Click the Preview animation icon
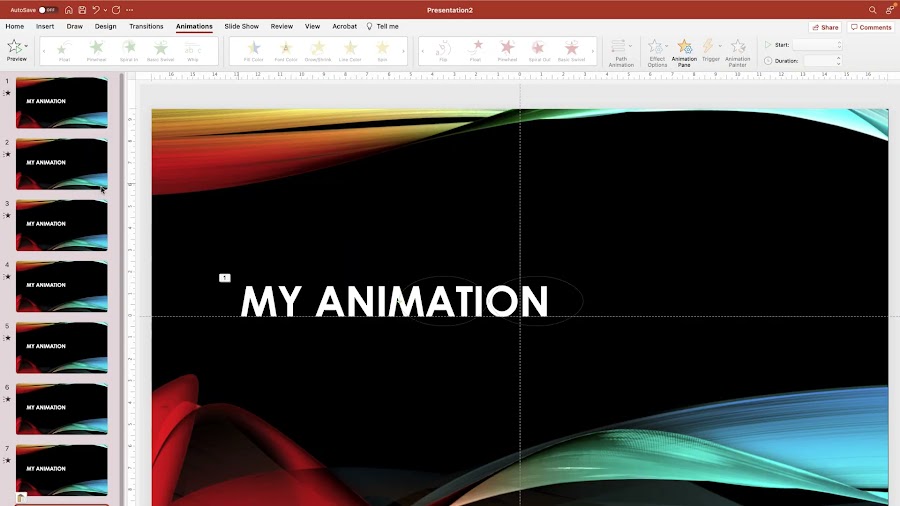 (x=15, y=46)
